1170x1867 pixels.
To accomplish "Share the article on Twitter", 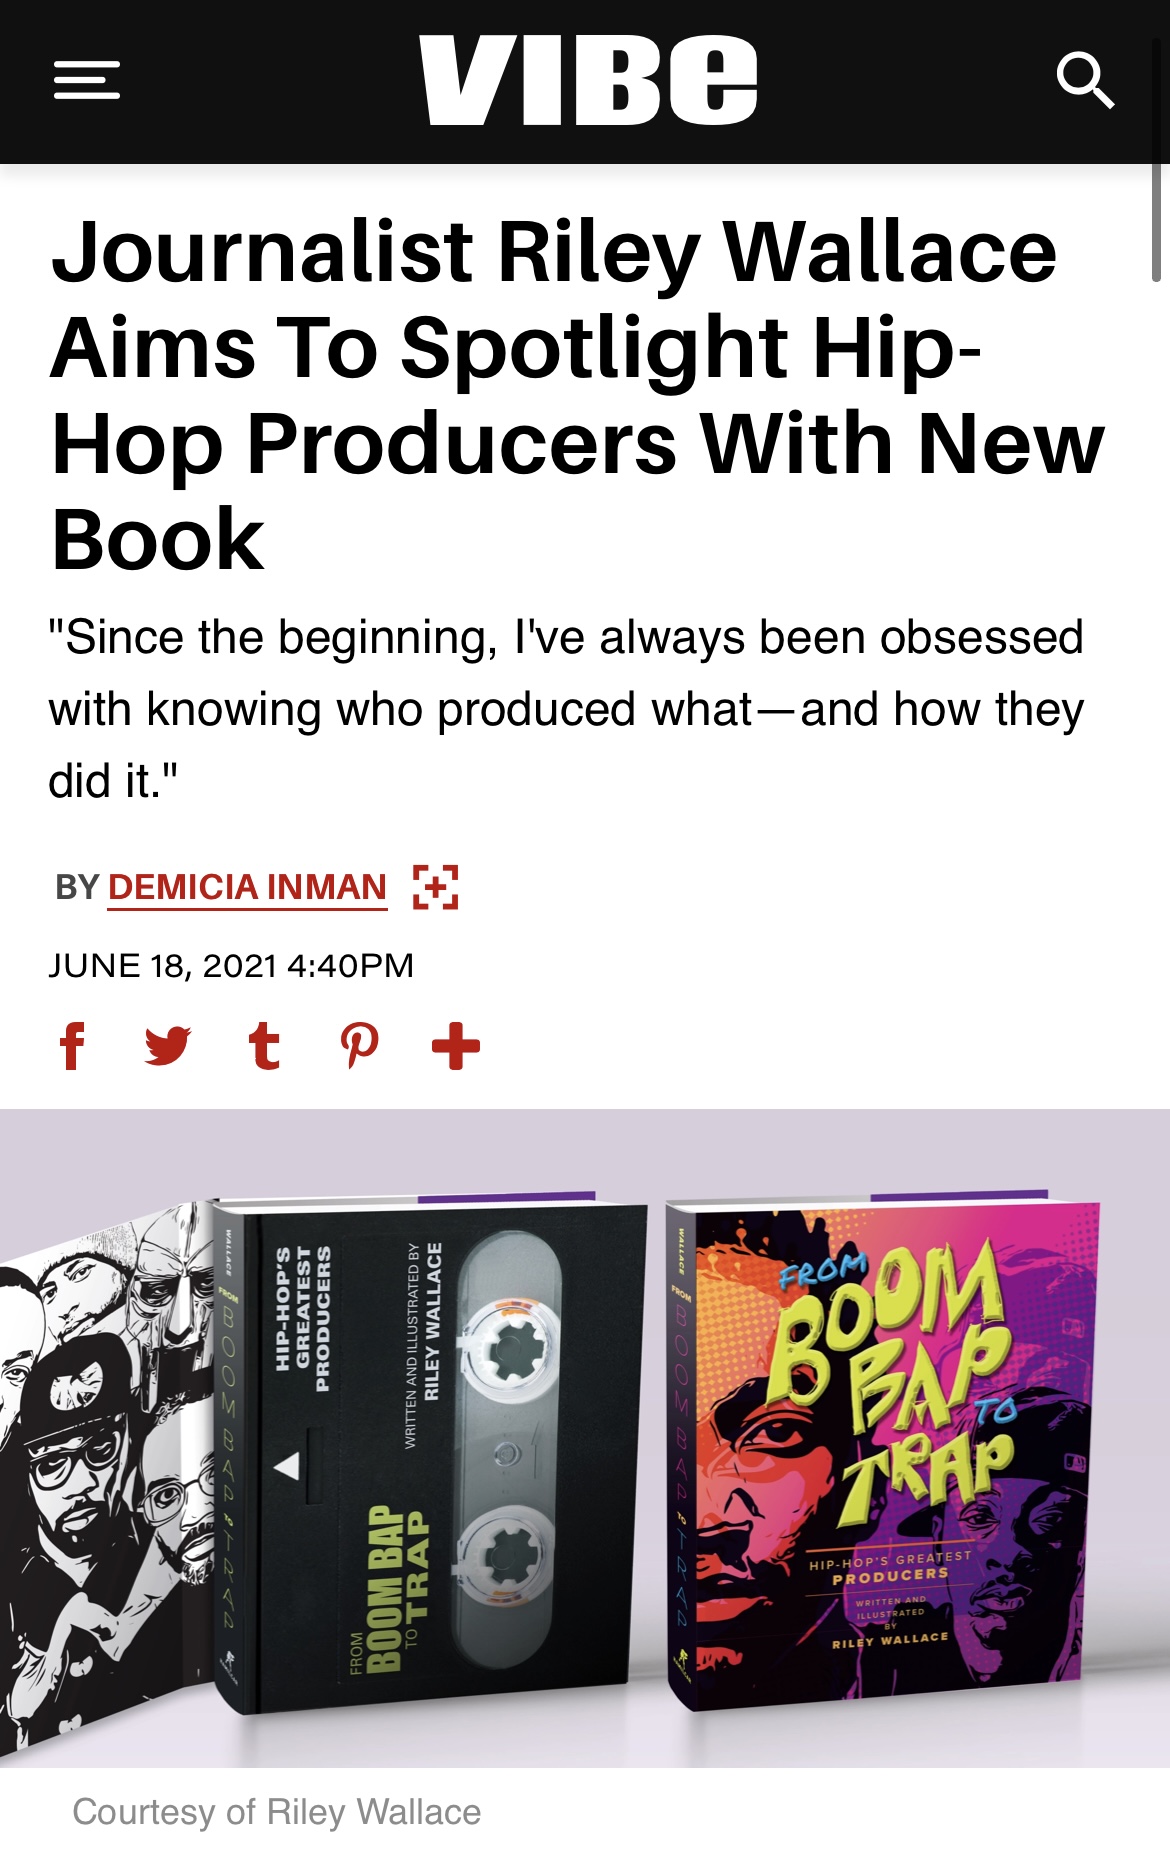I will click(168, 1046).
